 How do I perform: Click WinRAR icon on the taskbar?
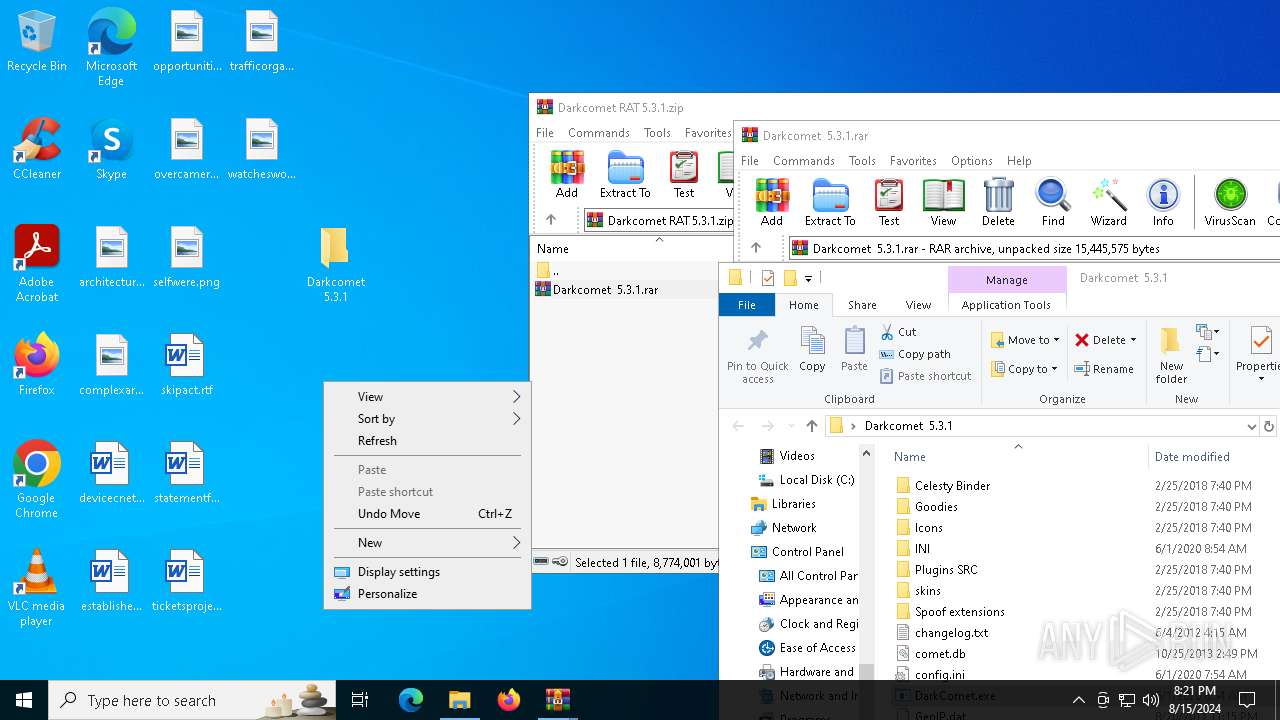click(x=557, y=700)
